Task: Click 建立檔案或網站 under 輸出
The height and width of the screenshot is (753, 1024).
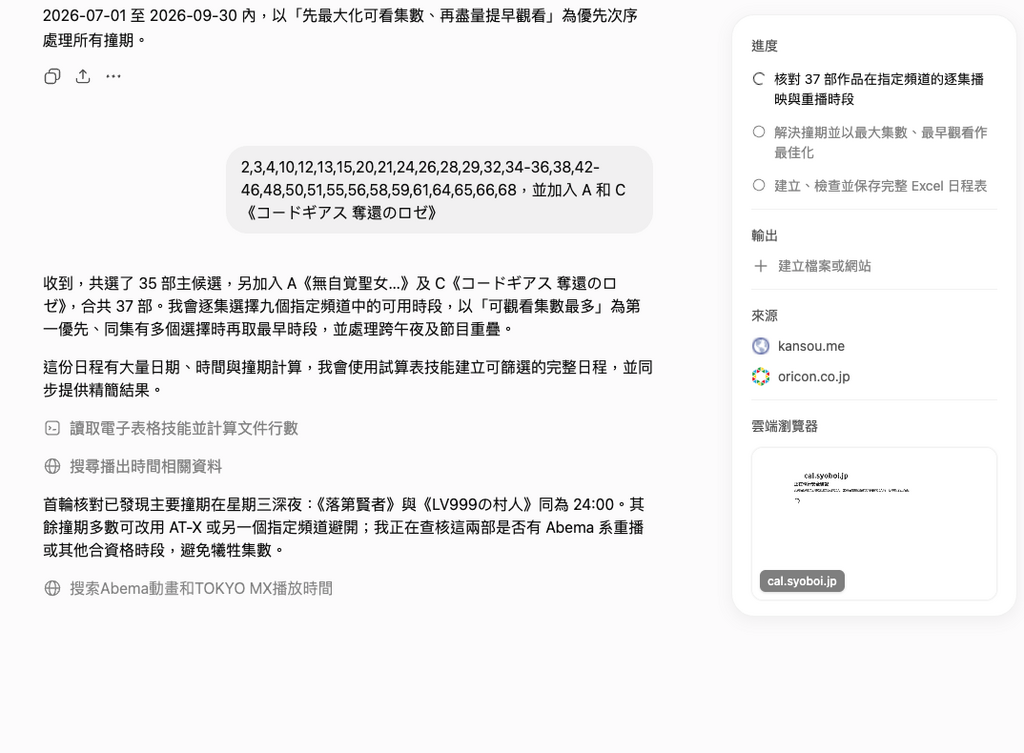Action: 824,266
